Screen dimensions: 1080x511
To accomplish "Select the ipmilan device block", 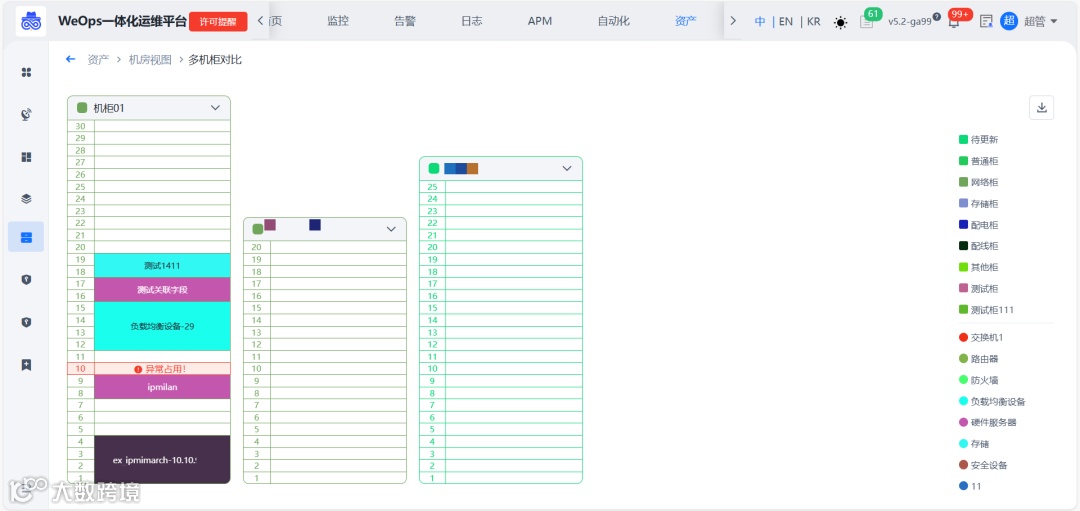I will pos(162,387).
